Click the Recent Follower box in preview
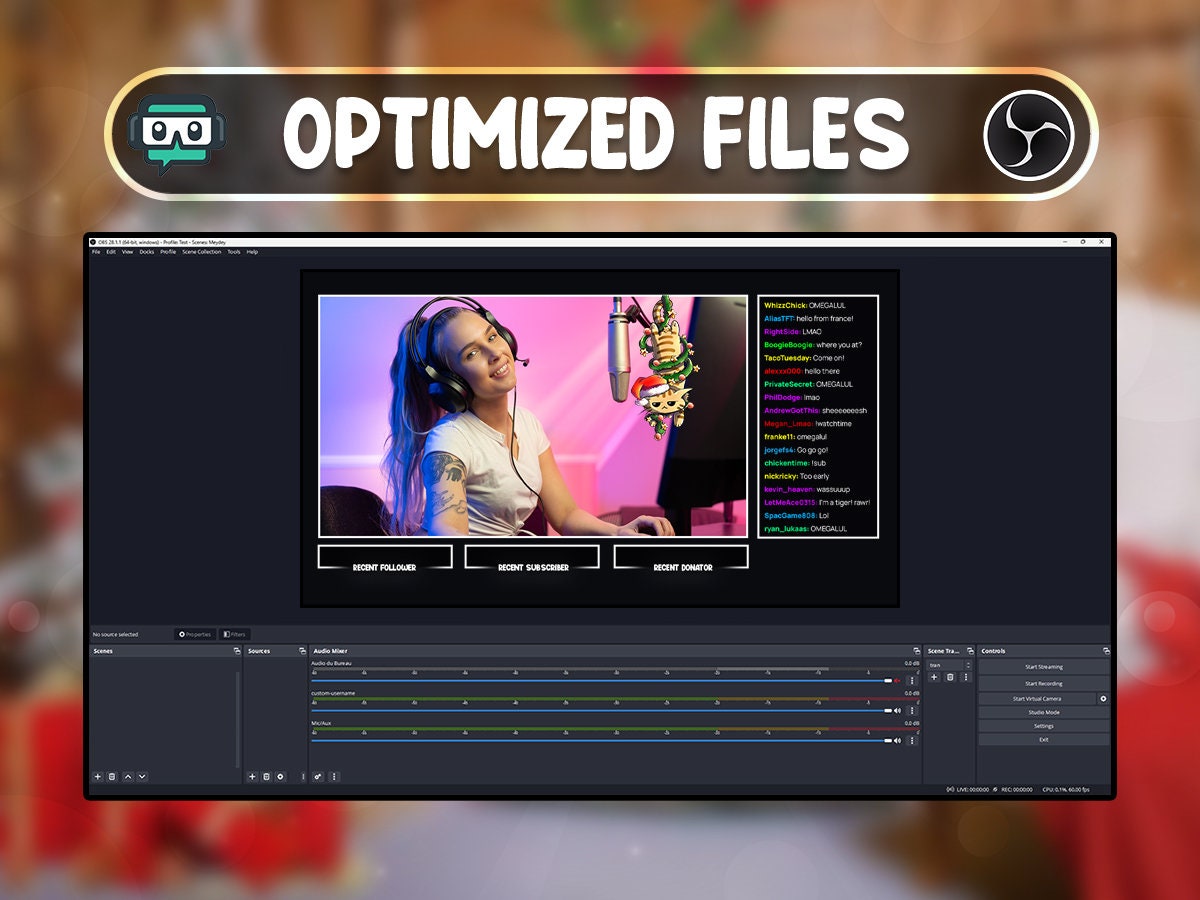The width and height of the screenshot is (1200, 900). [385, 557]
